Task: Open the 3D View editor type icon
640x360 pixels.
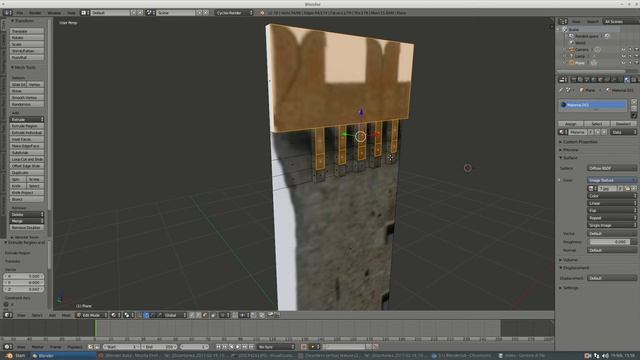Action: click(x=8, y=315)
